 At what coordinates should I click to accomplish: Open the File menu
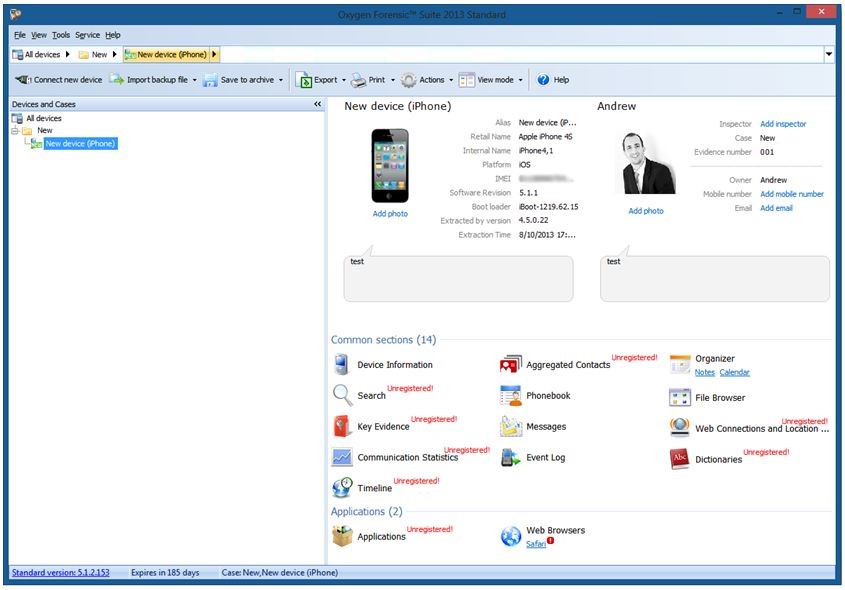coord(19,35)
